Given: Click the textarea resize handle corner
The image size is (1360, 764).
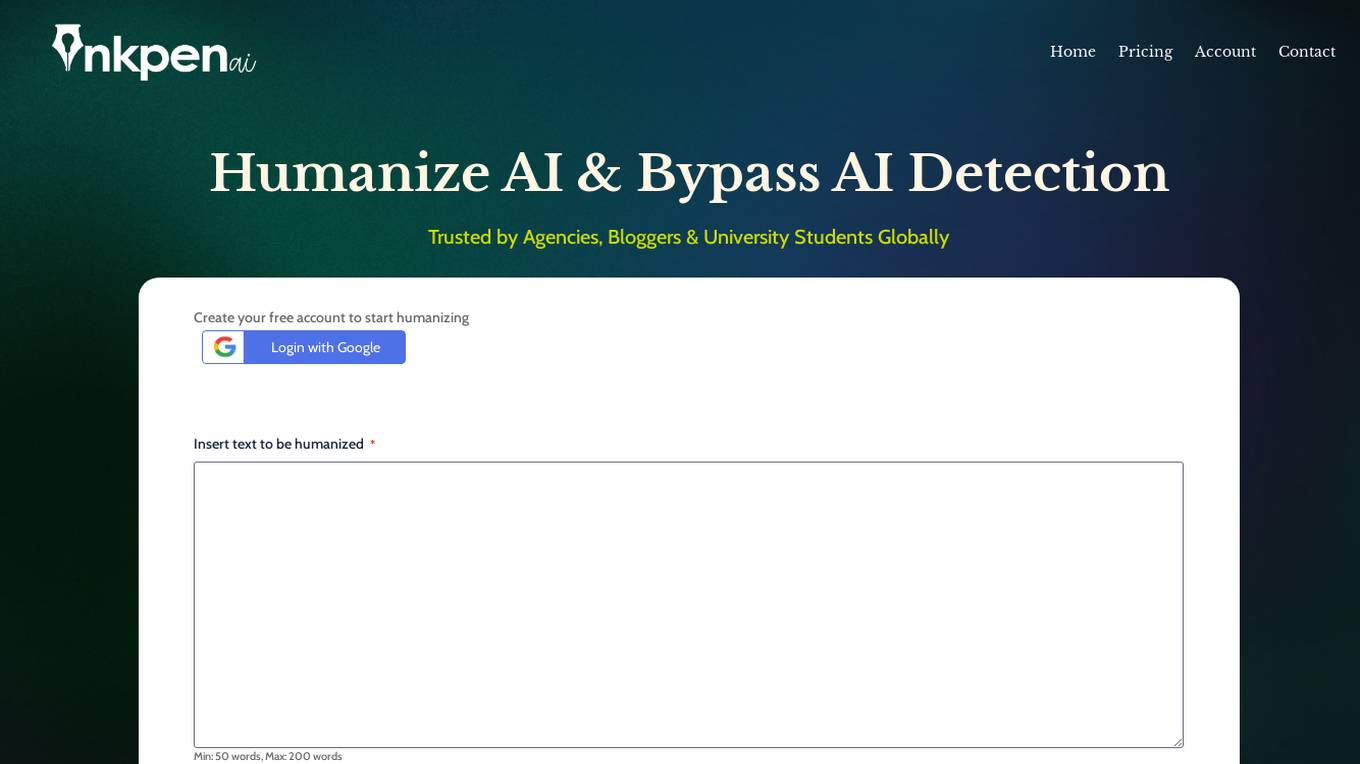Looking at the screenshot, I should [x=1177, y=741].
